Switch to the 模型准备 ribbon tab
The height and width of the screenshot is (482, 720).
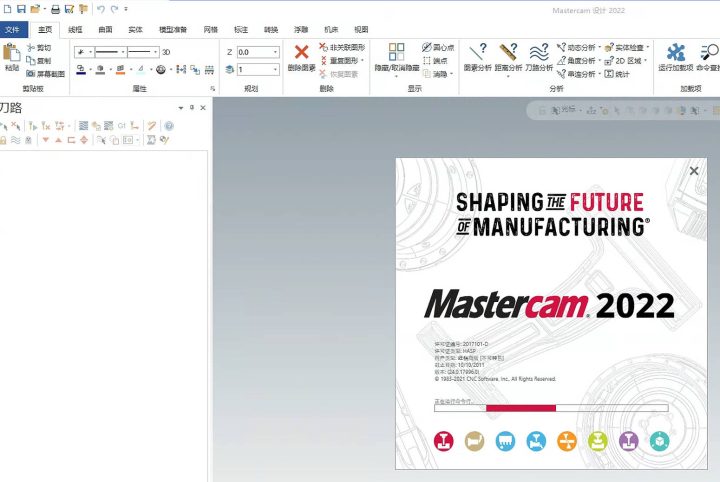[x=173, y=29]
